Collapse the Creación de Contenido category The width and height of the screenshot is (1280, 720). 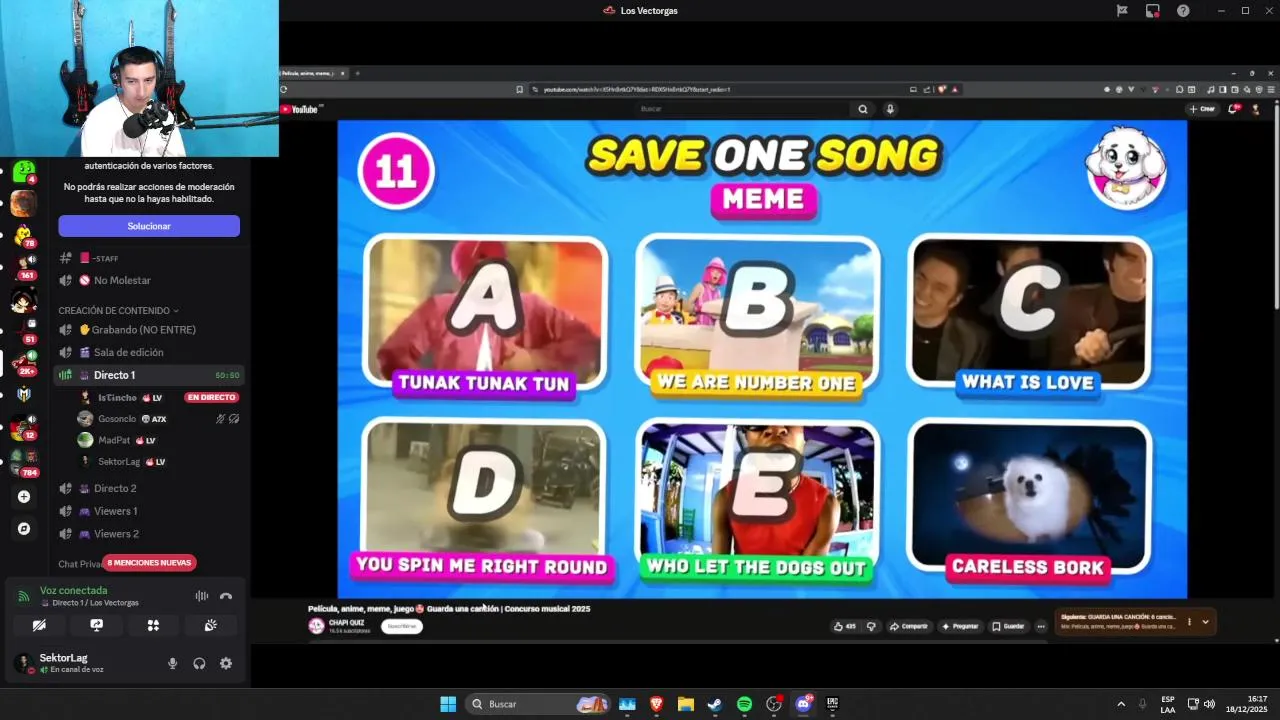pyautogui.click(x=118, y=311)
